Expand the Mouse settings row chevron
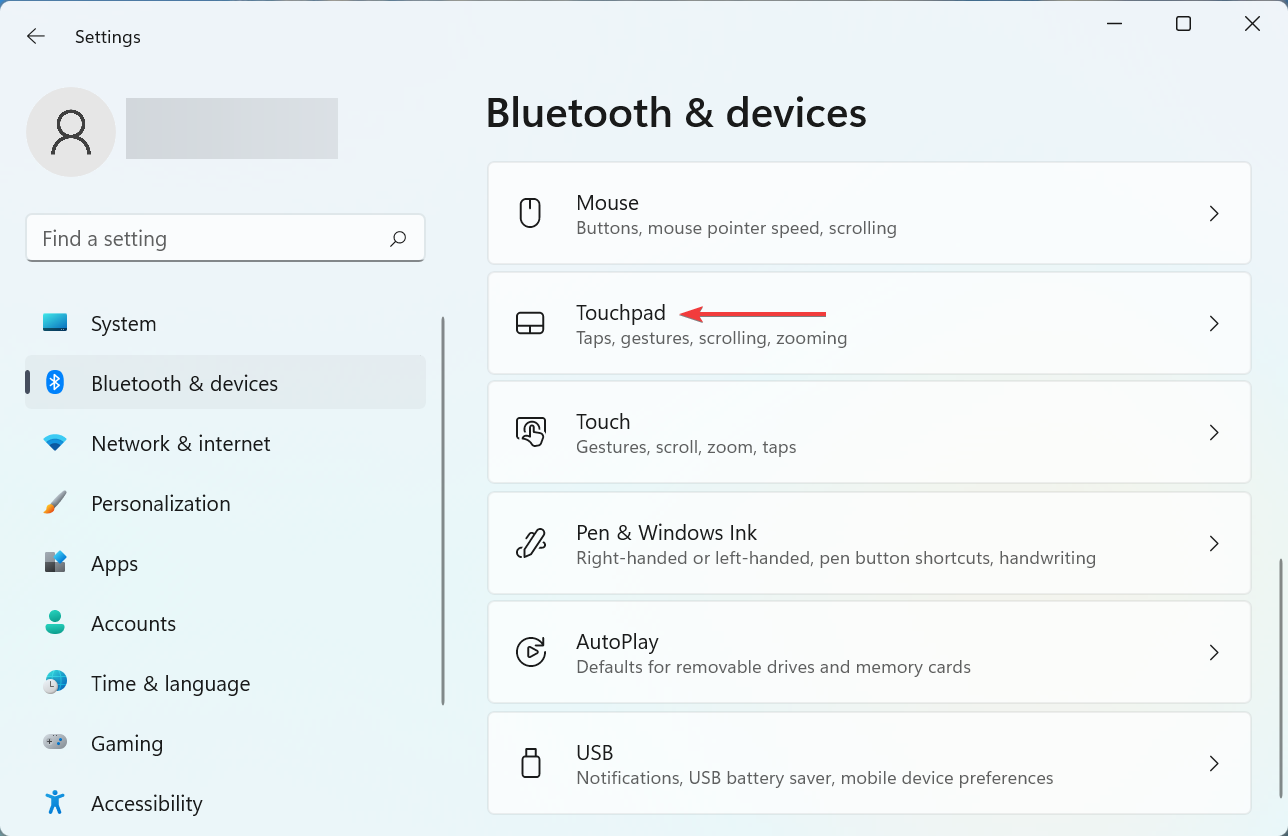The image size is (1288, 836). click(1214, 213)
